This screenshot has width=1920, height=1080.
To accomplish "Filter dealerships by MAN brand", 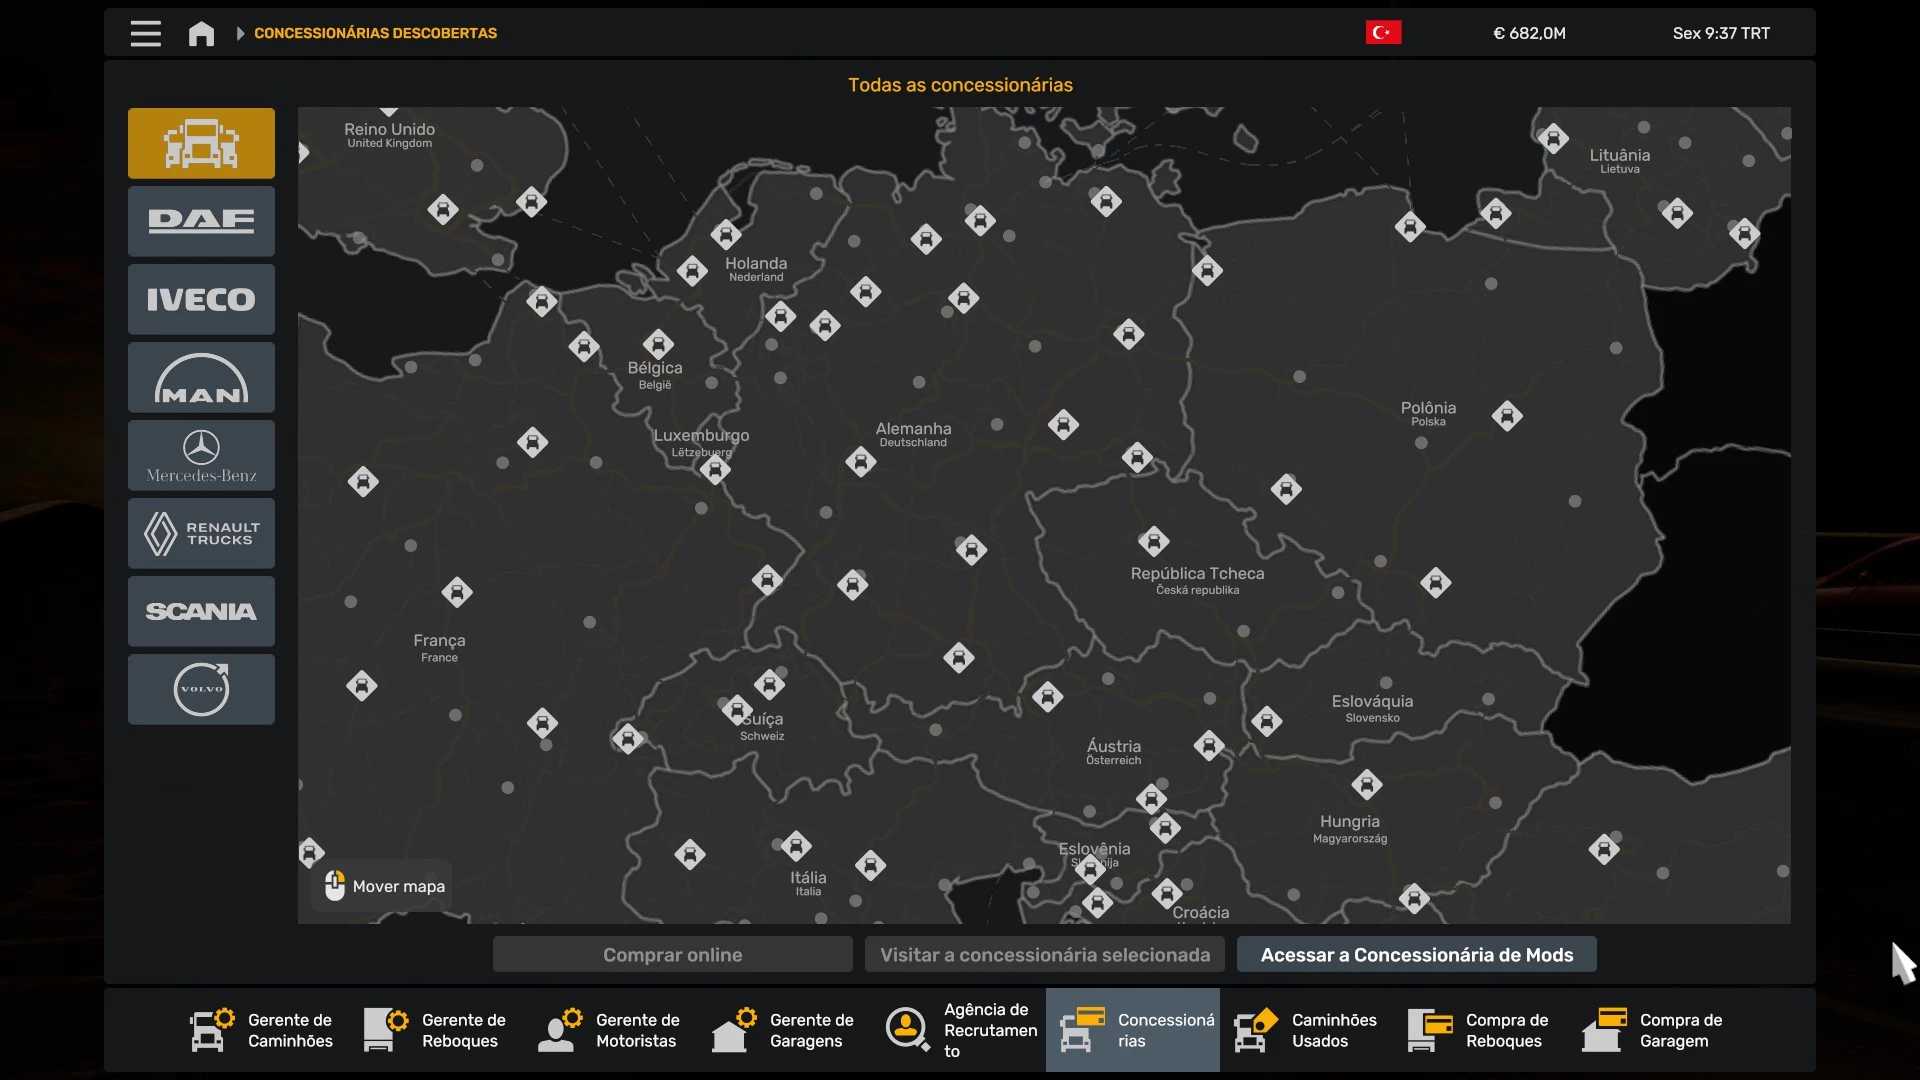I will click(x=201, y=377).
